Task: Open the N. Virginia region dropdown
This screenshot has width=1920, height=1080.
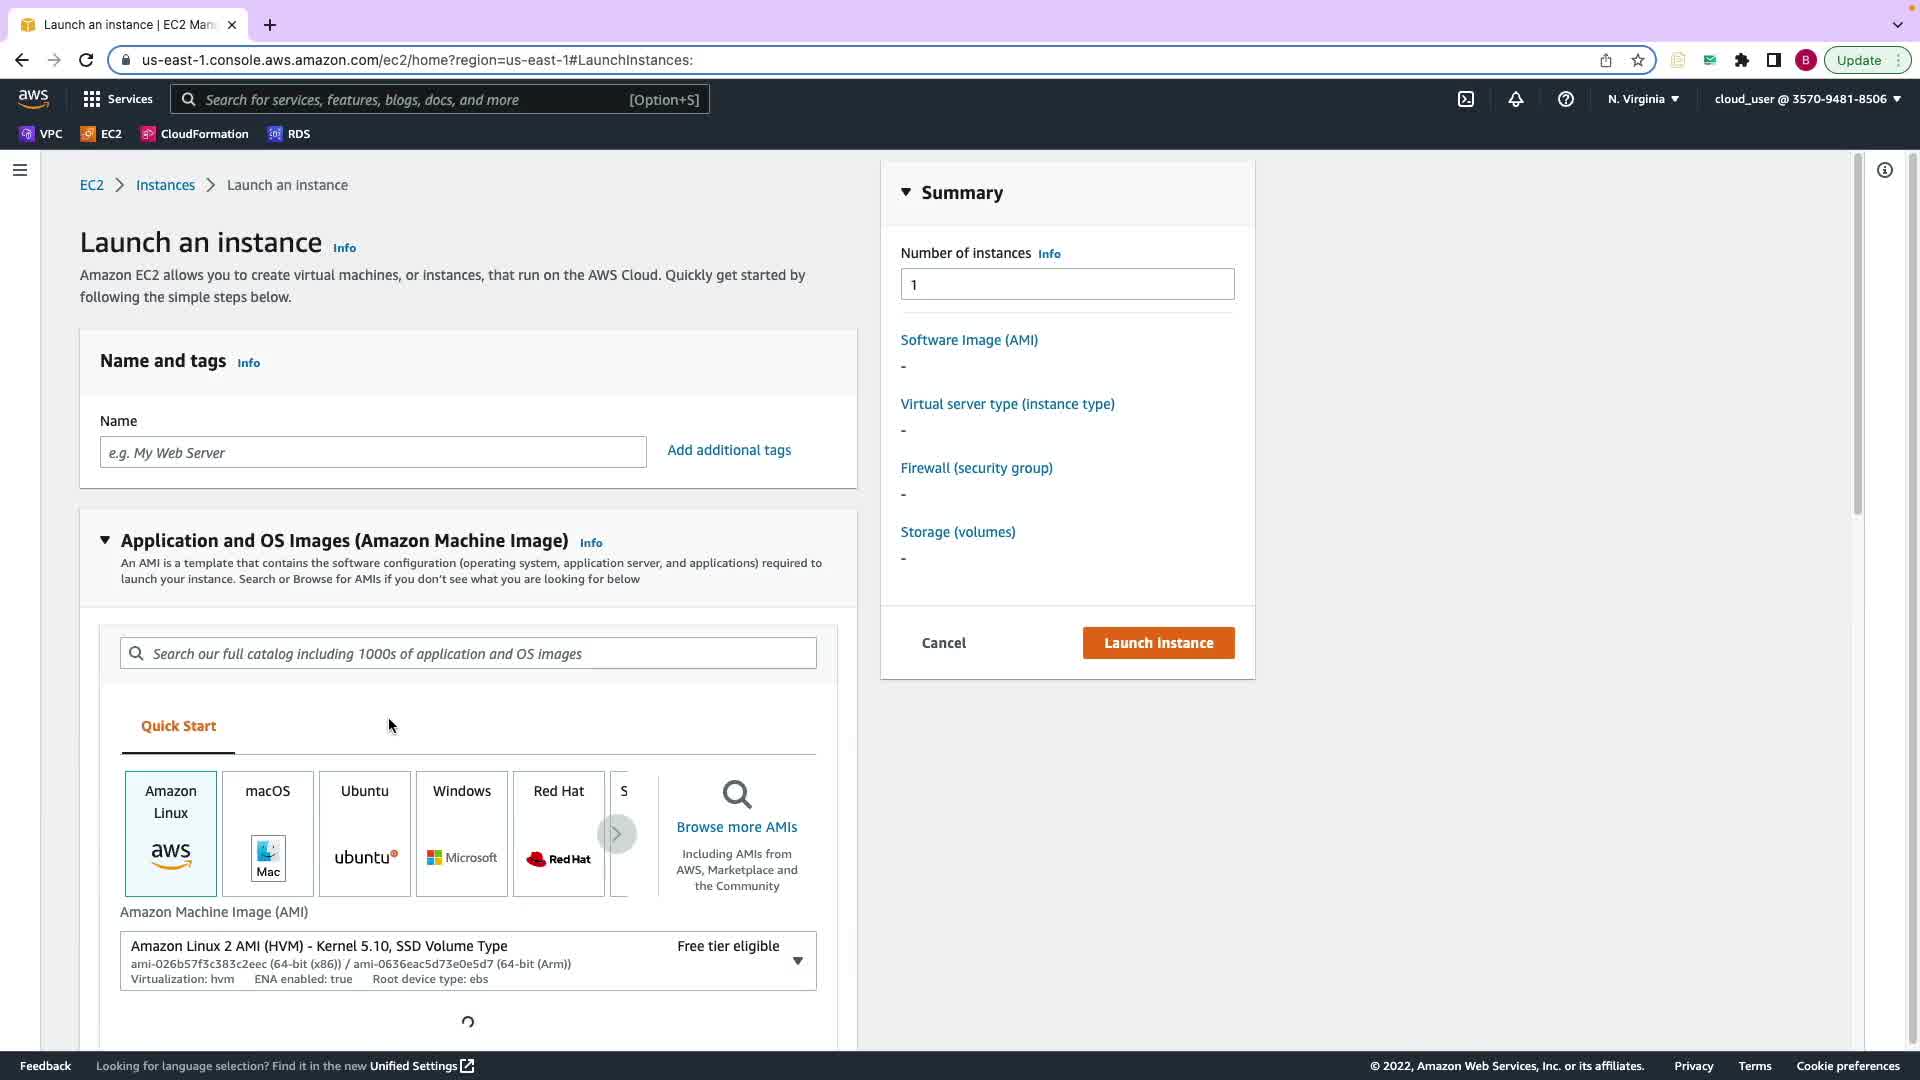Action: (x=1643, y=99)
